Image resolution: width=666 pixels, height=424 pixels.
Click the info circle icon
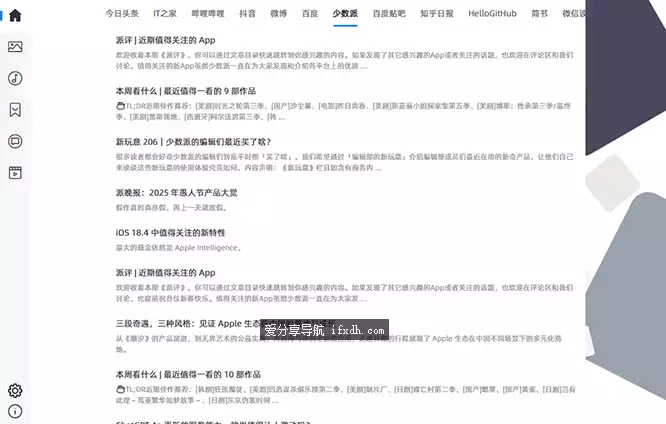point(15,411)
